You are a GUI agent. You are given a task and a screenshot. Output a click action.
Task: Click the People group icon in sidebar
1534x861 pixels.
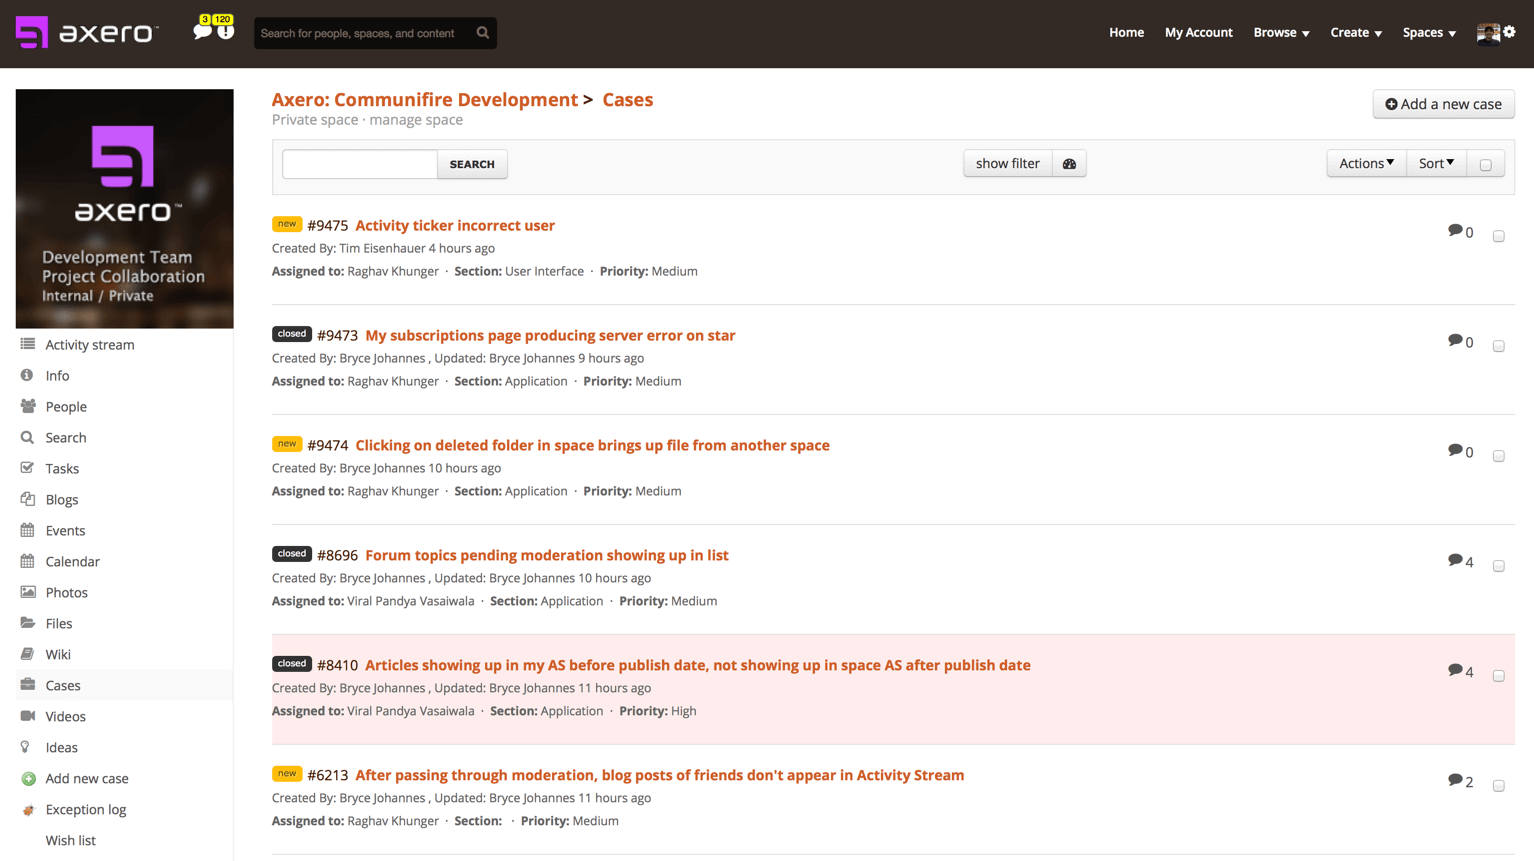(x=28, y=406)
